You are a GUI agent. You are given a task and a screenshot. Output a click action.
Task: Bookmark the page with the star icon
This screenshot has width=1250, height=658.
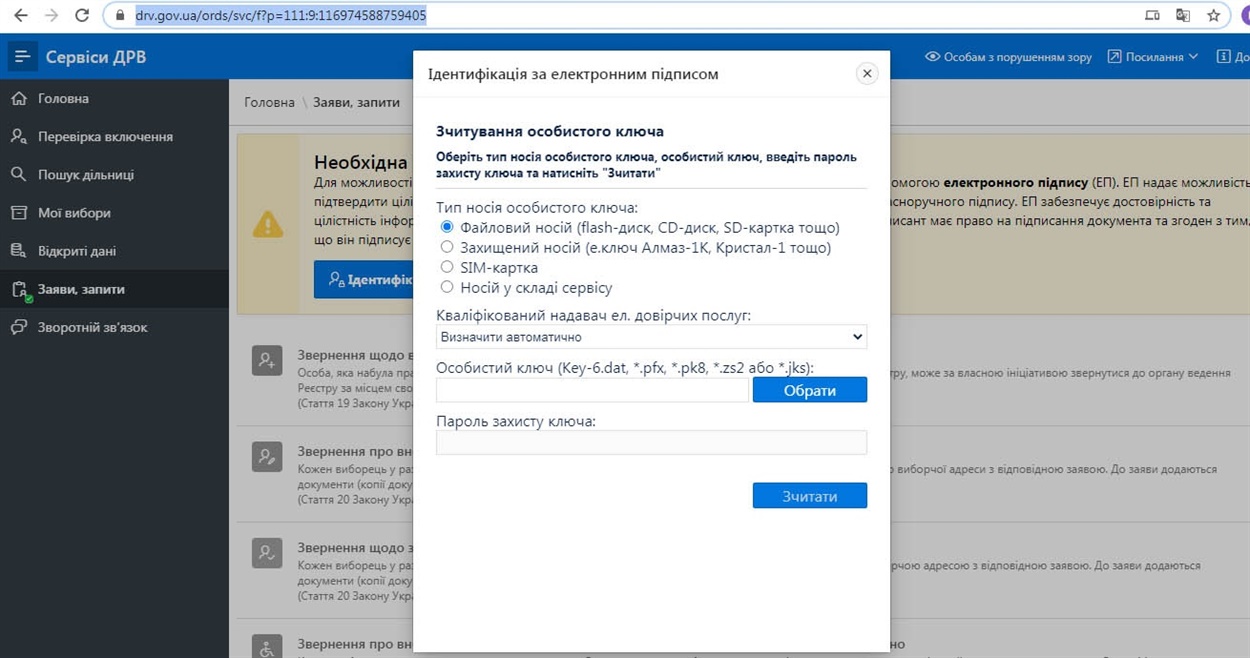coord(1214,16)
